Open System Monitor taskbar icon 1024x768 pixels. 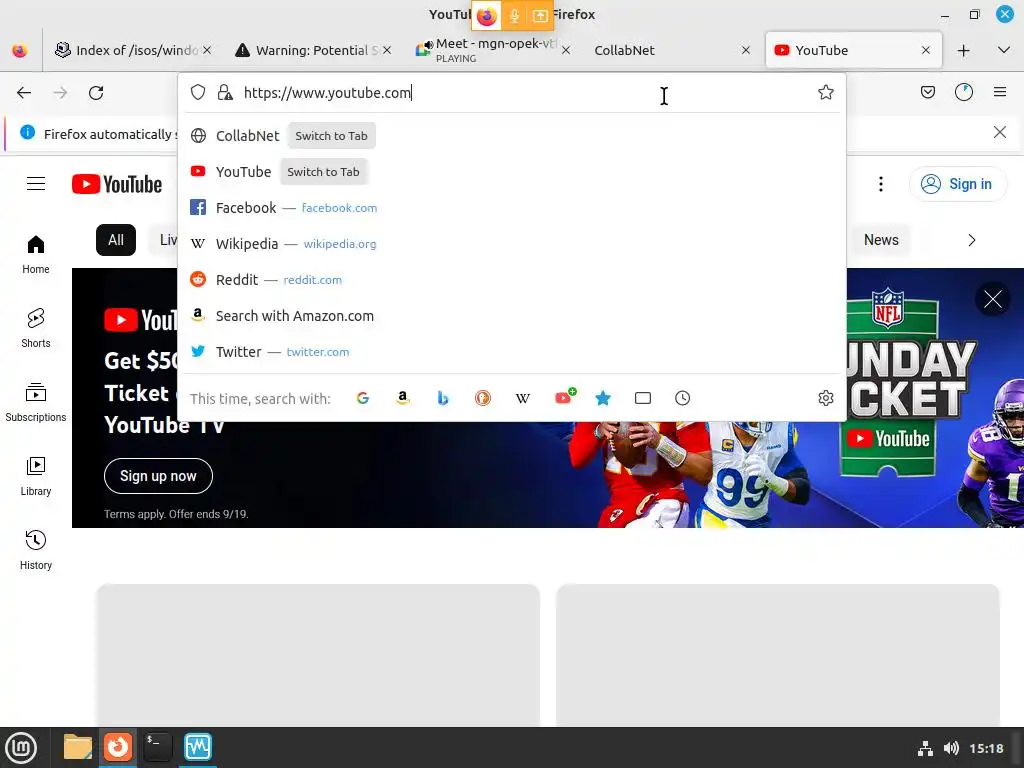(x=198, y=747)
